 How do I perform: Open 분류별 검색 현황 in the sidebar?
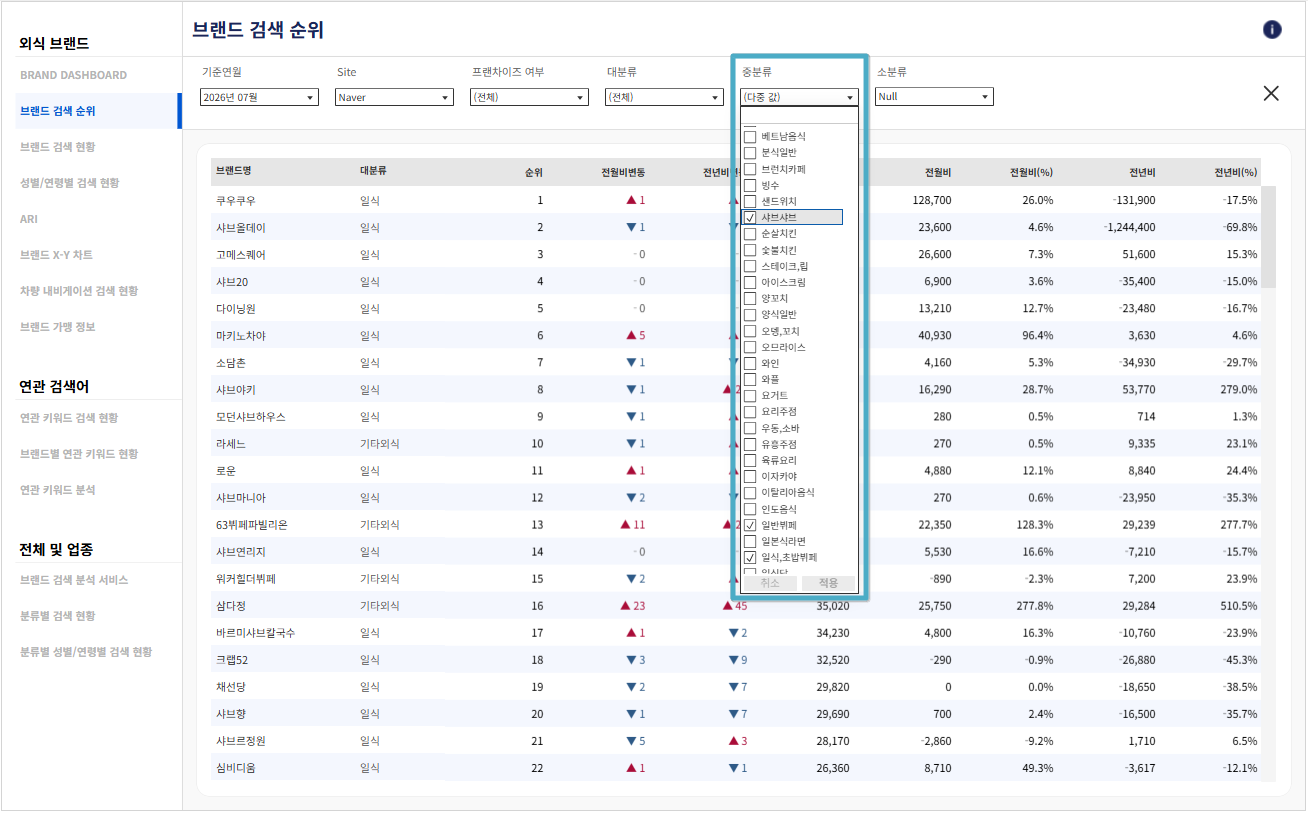click(58, 616)
